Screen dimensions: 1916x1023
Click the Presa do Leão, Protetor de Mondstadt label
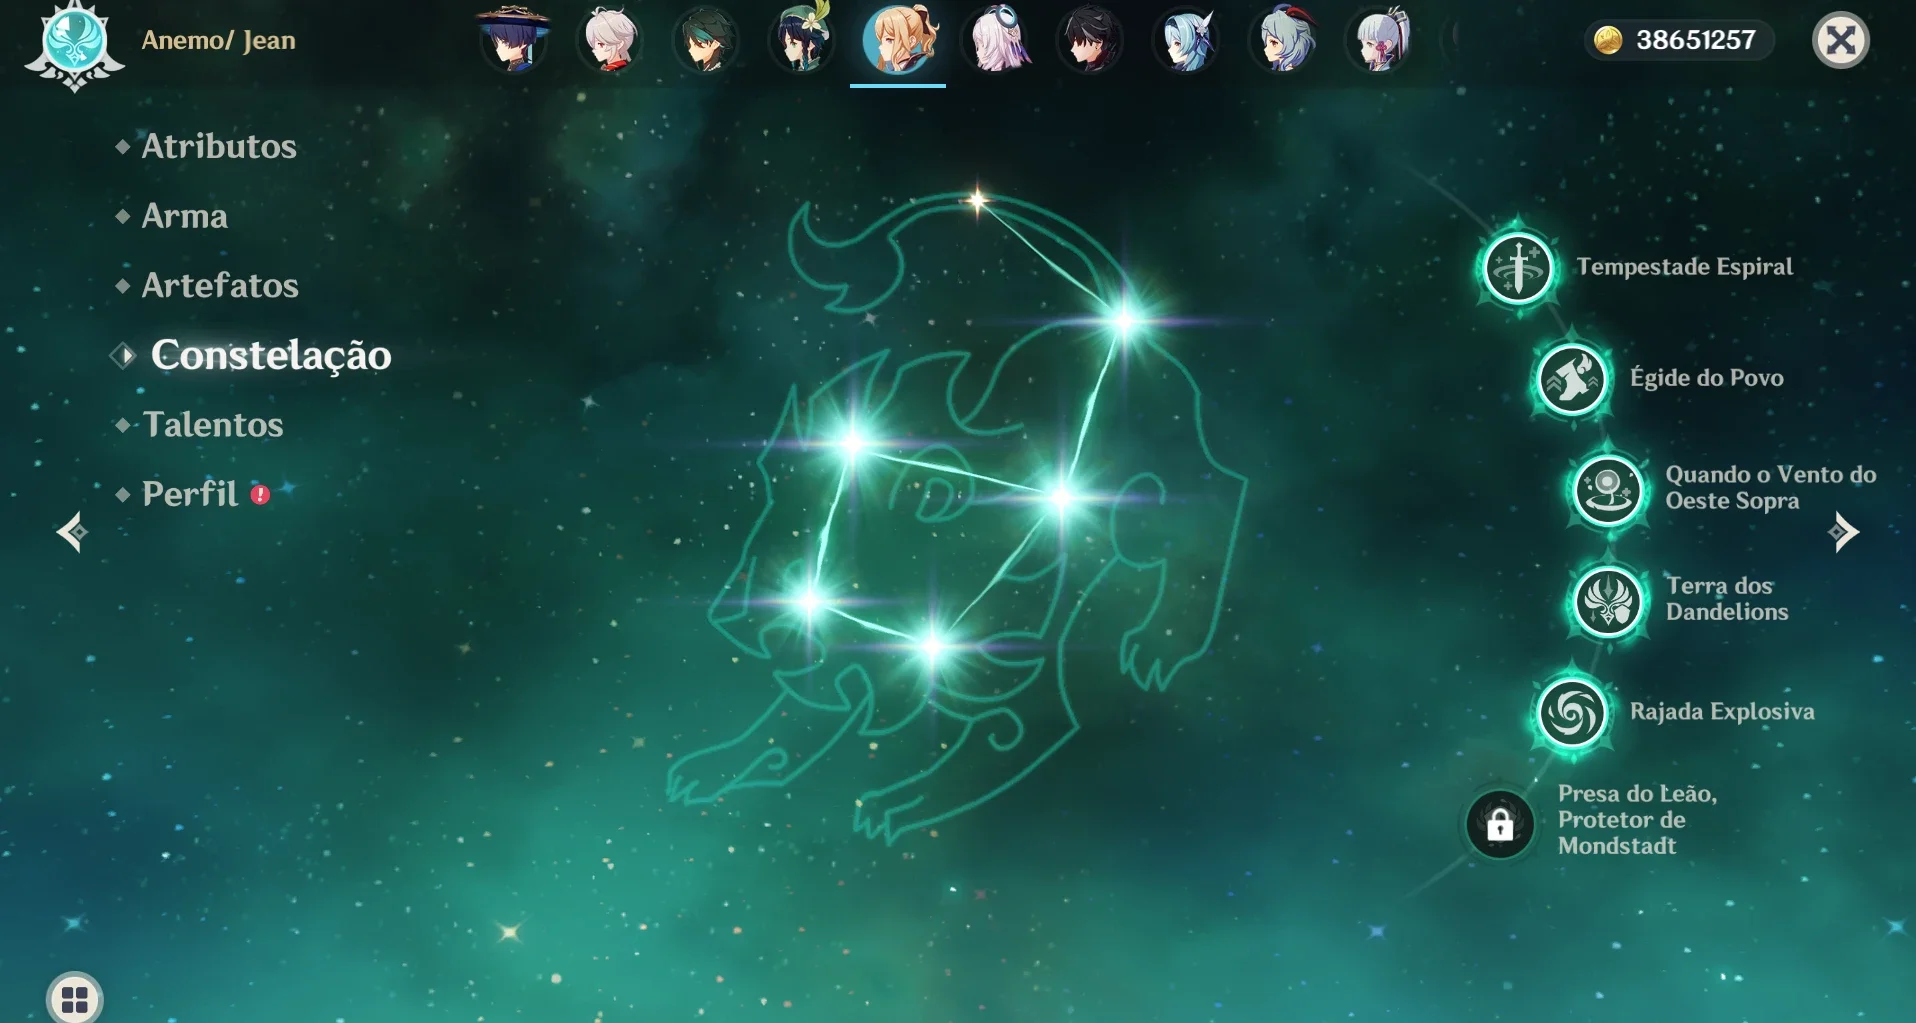1637,820
